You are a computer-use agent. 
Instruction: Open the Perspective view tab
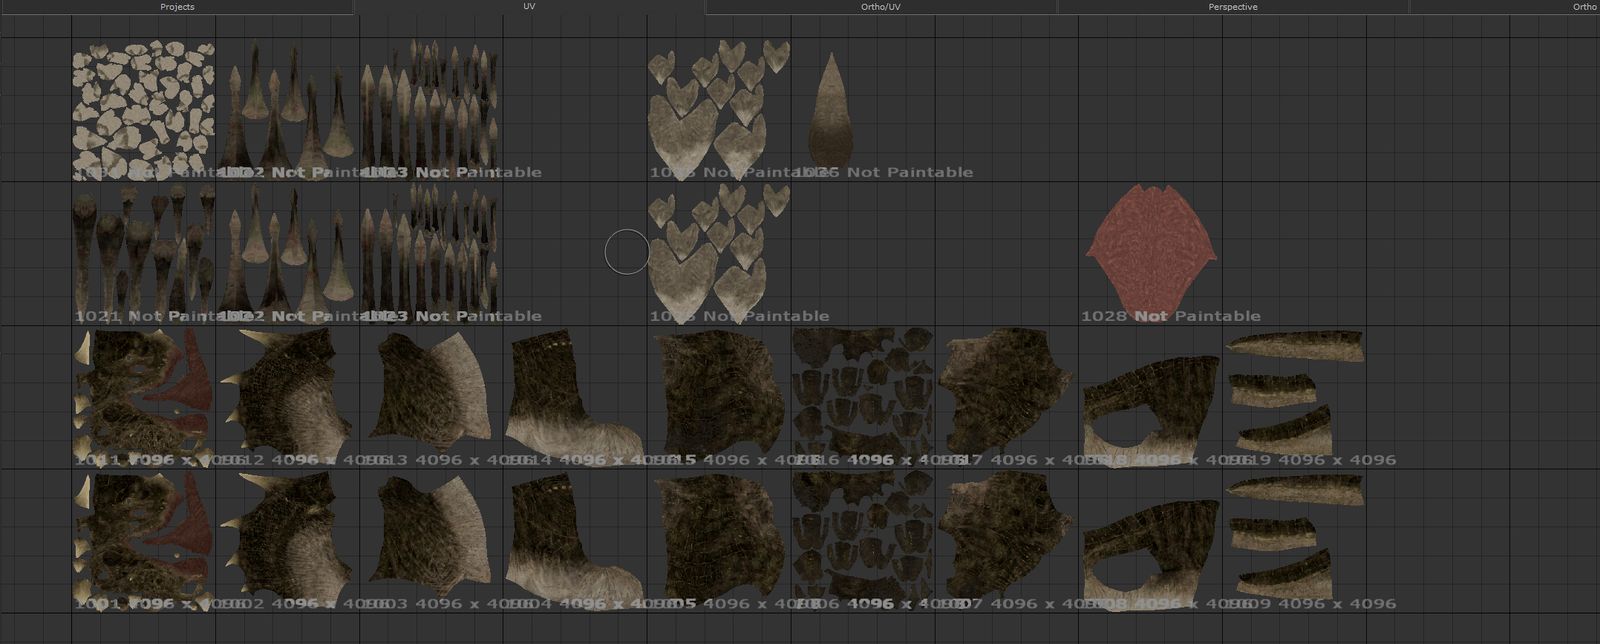[x=1232, y=7]
